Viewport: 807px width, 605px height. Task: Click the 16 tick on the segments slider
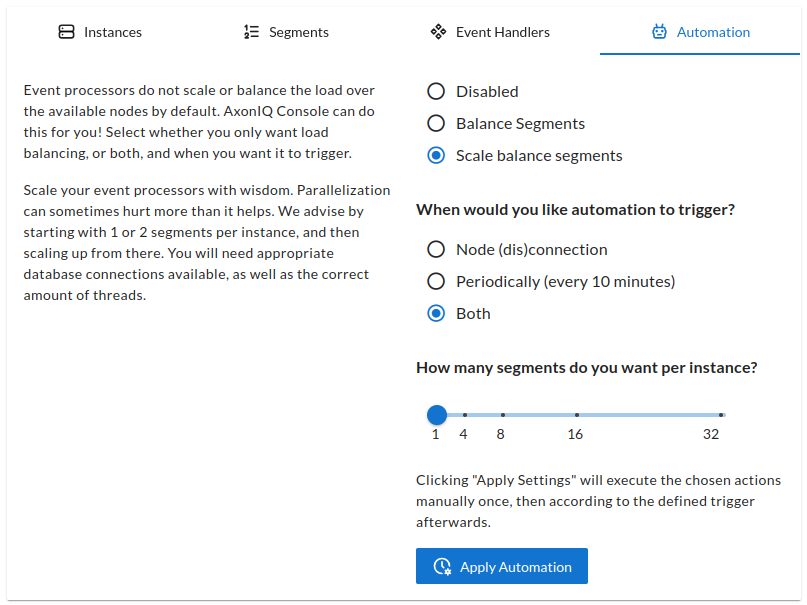(x=575, y=413)
